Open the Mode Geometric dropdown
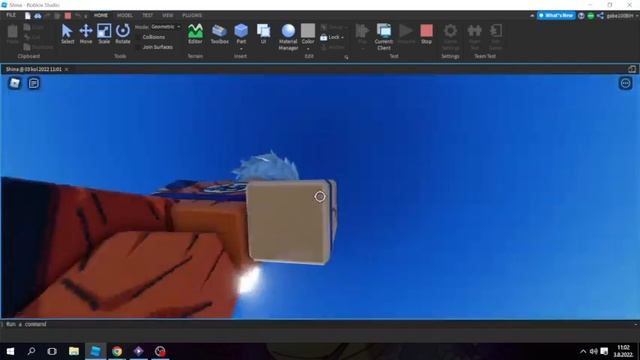The width and height of the screenshot is (640, 360). [165, 27]
